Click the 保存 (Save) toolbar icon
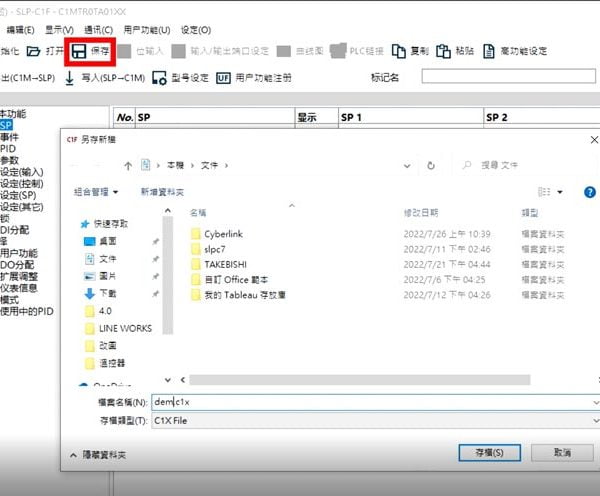600x496 pixels. [x=78, y=50]
